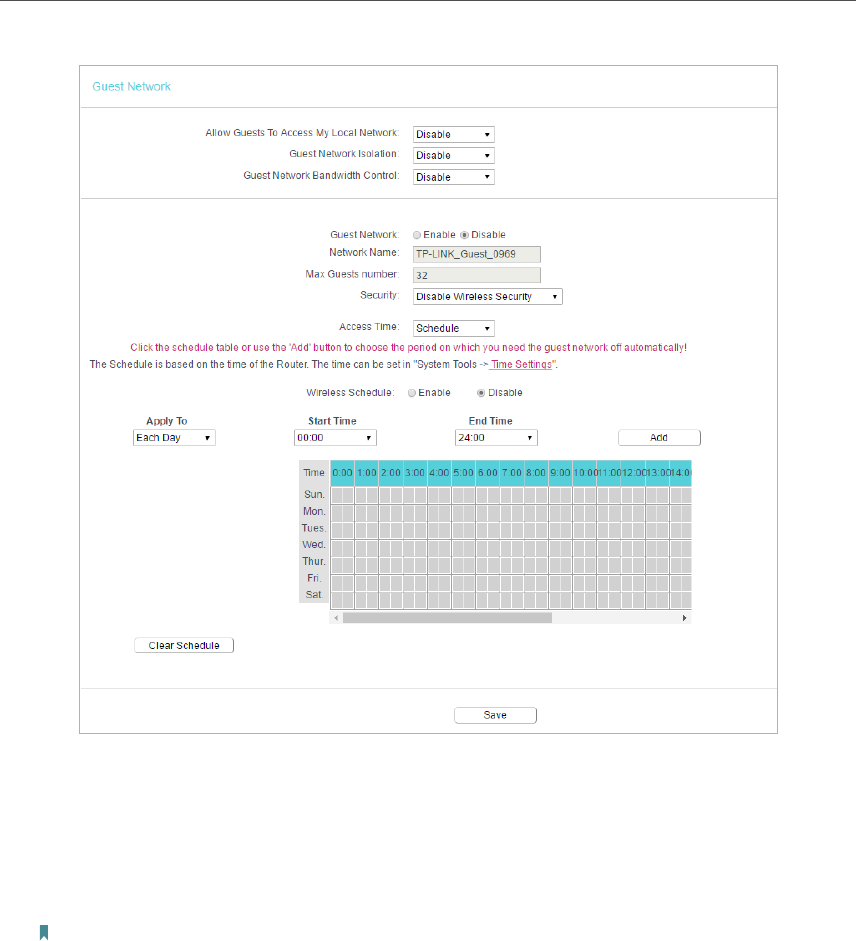Viewport: 856px width, 941px height.
Task: Click the Network Name input field
Action: click(477, 254)
